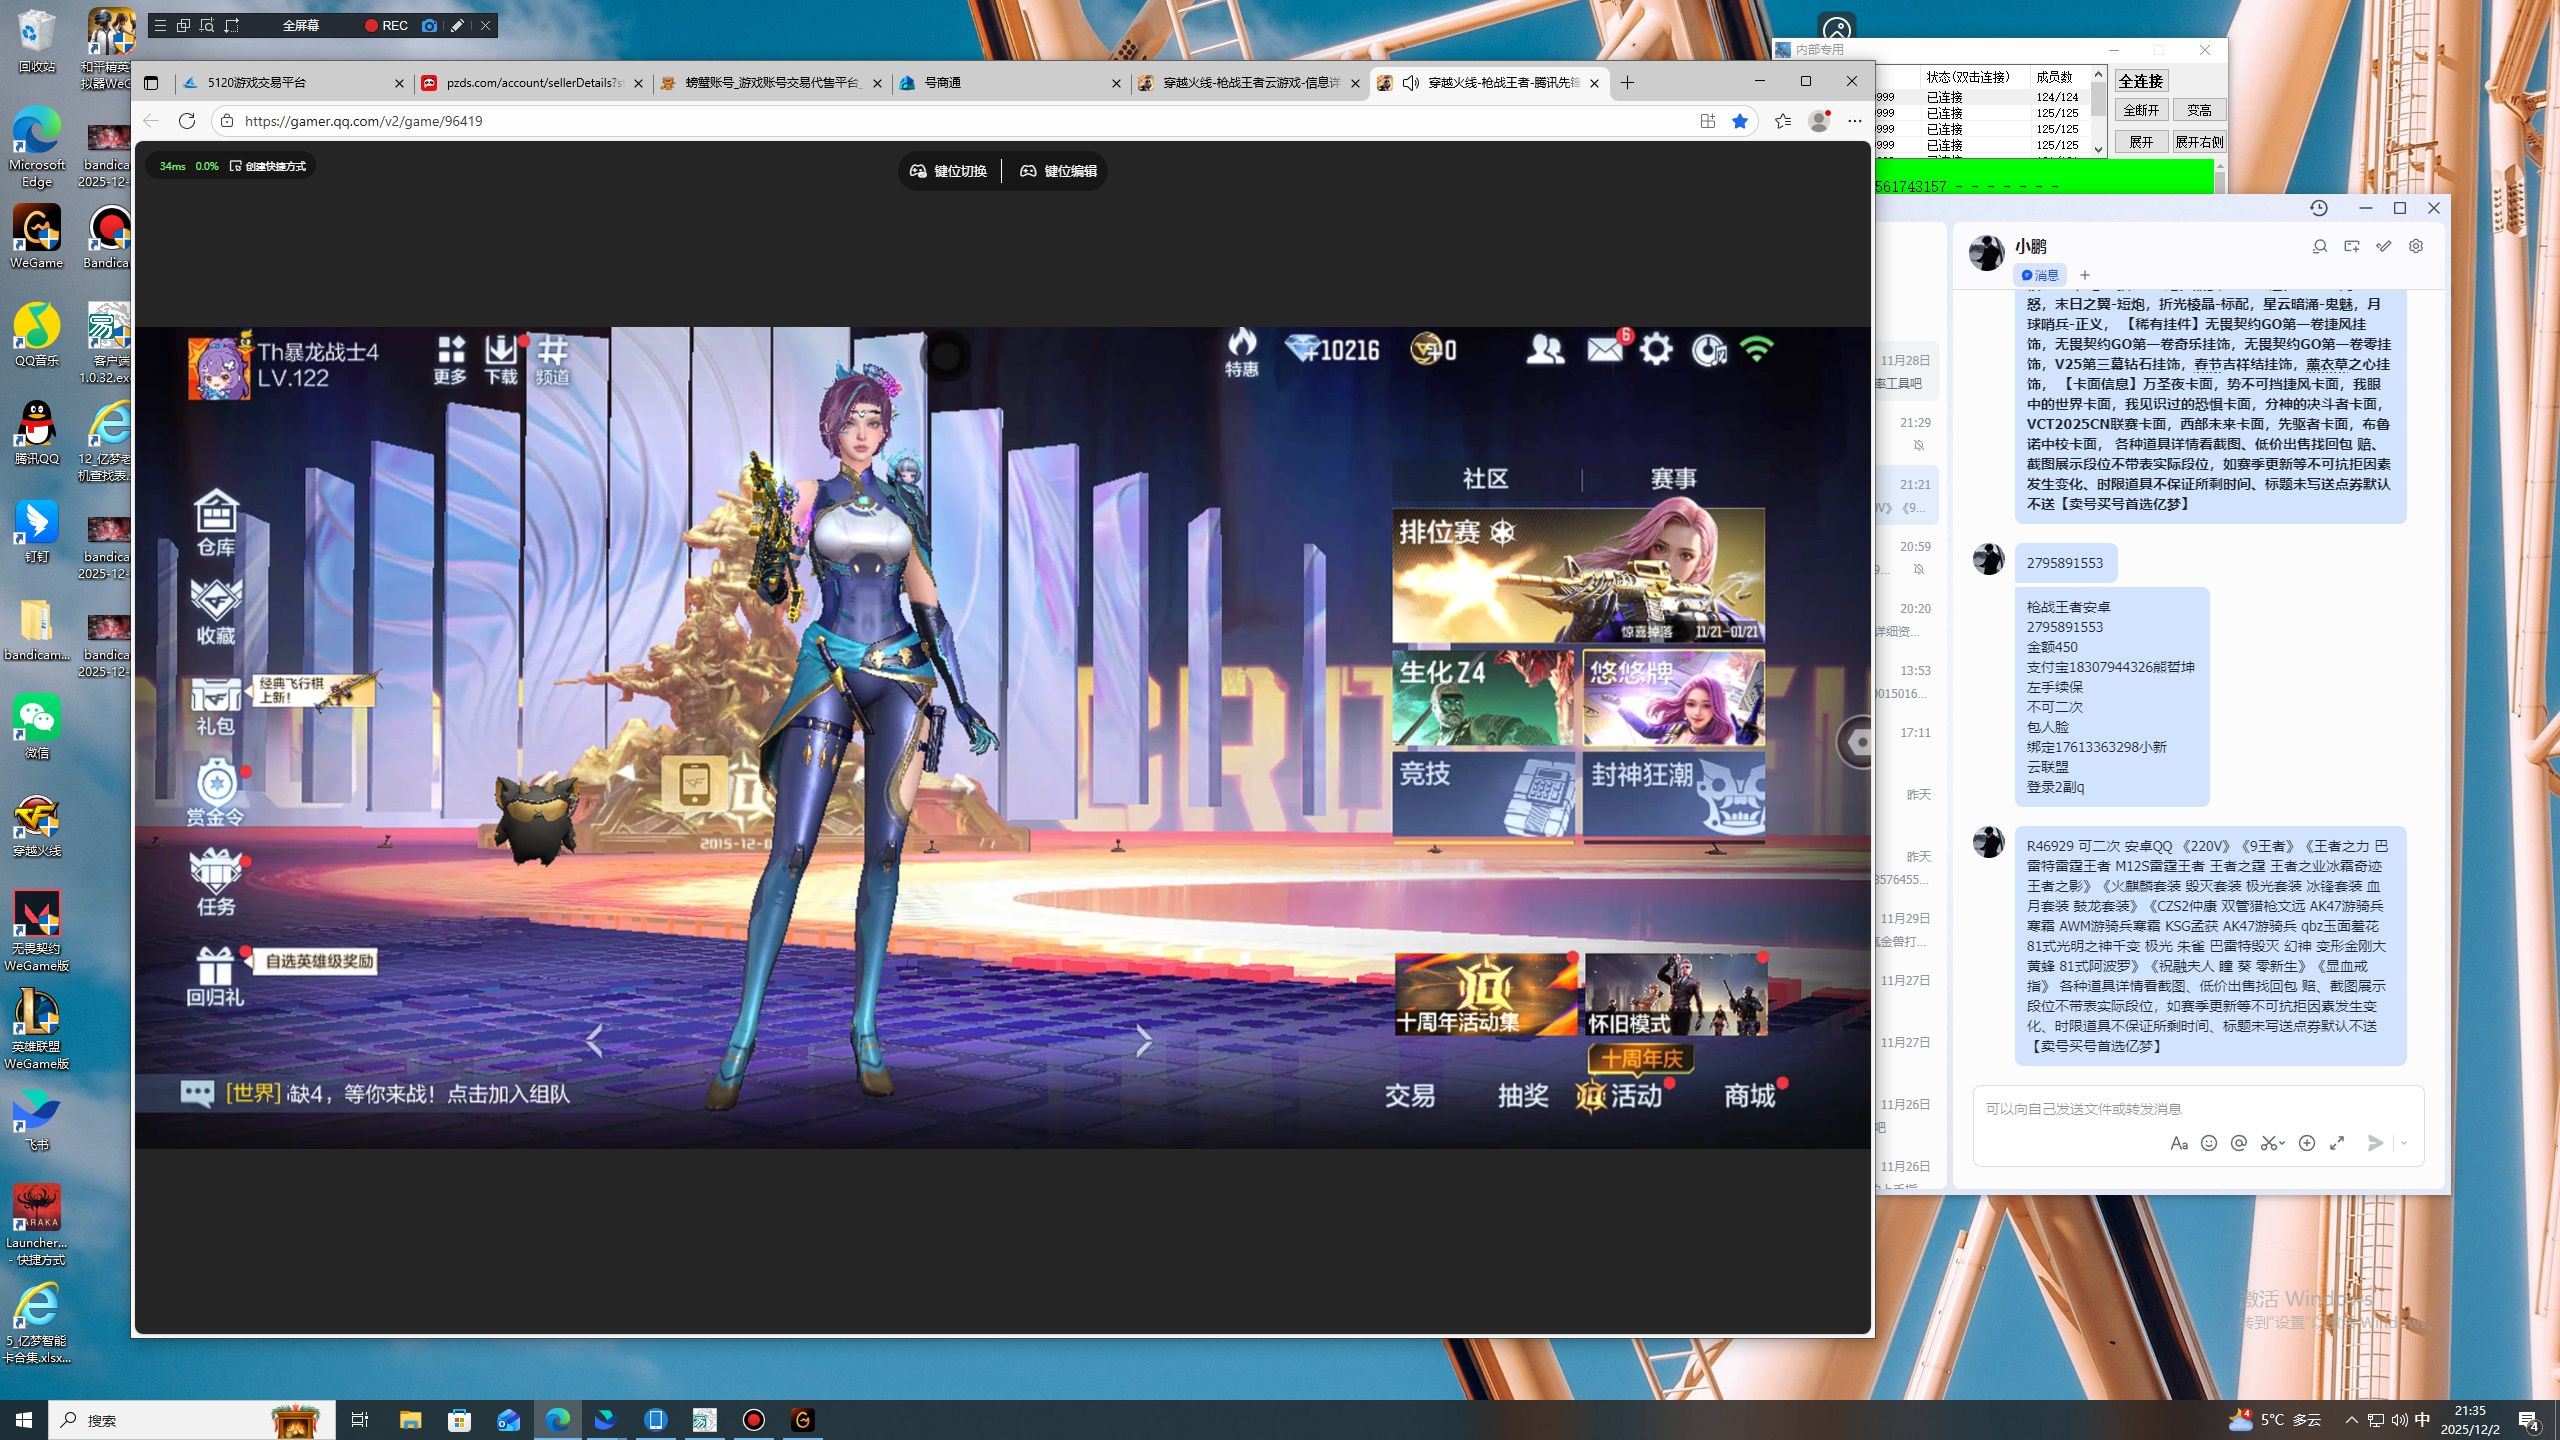2560x1440 pixels.
Task: Open the in-game settings gear
Action: click(x=1656, y=350)
